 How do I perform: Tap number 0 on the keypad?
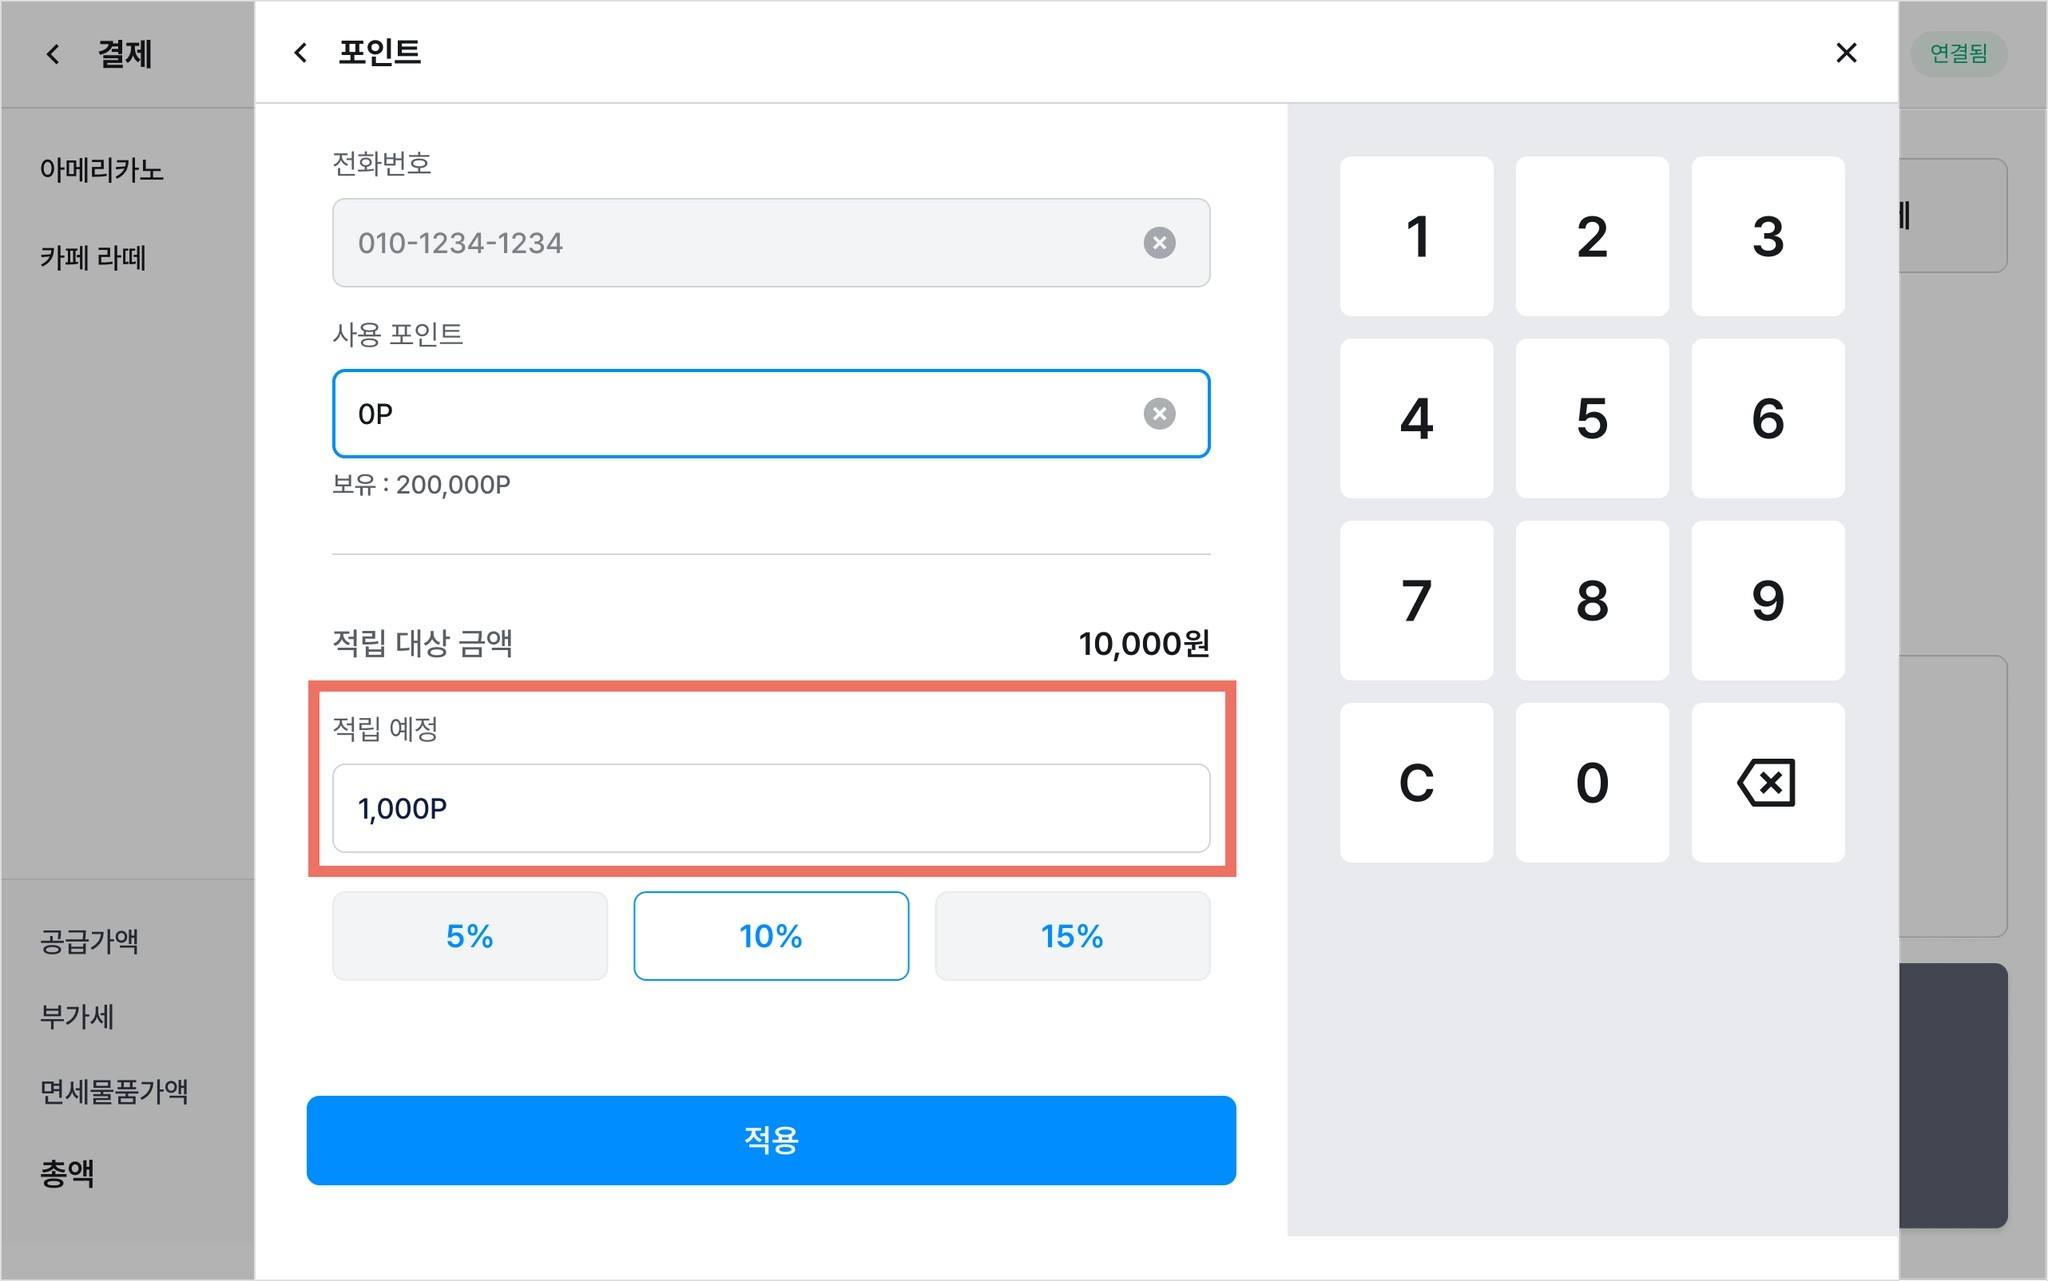(1592, 782)
